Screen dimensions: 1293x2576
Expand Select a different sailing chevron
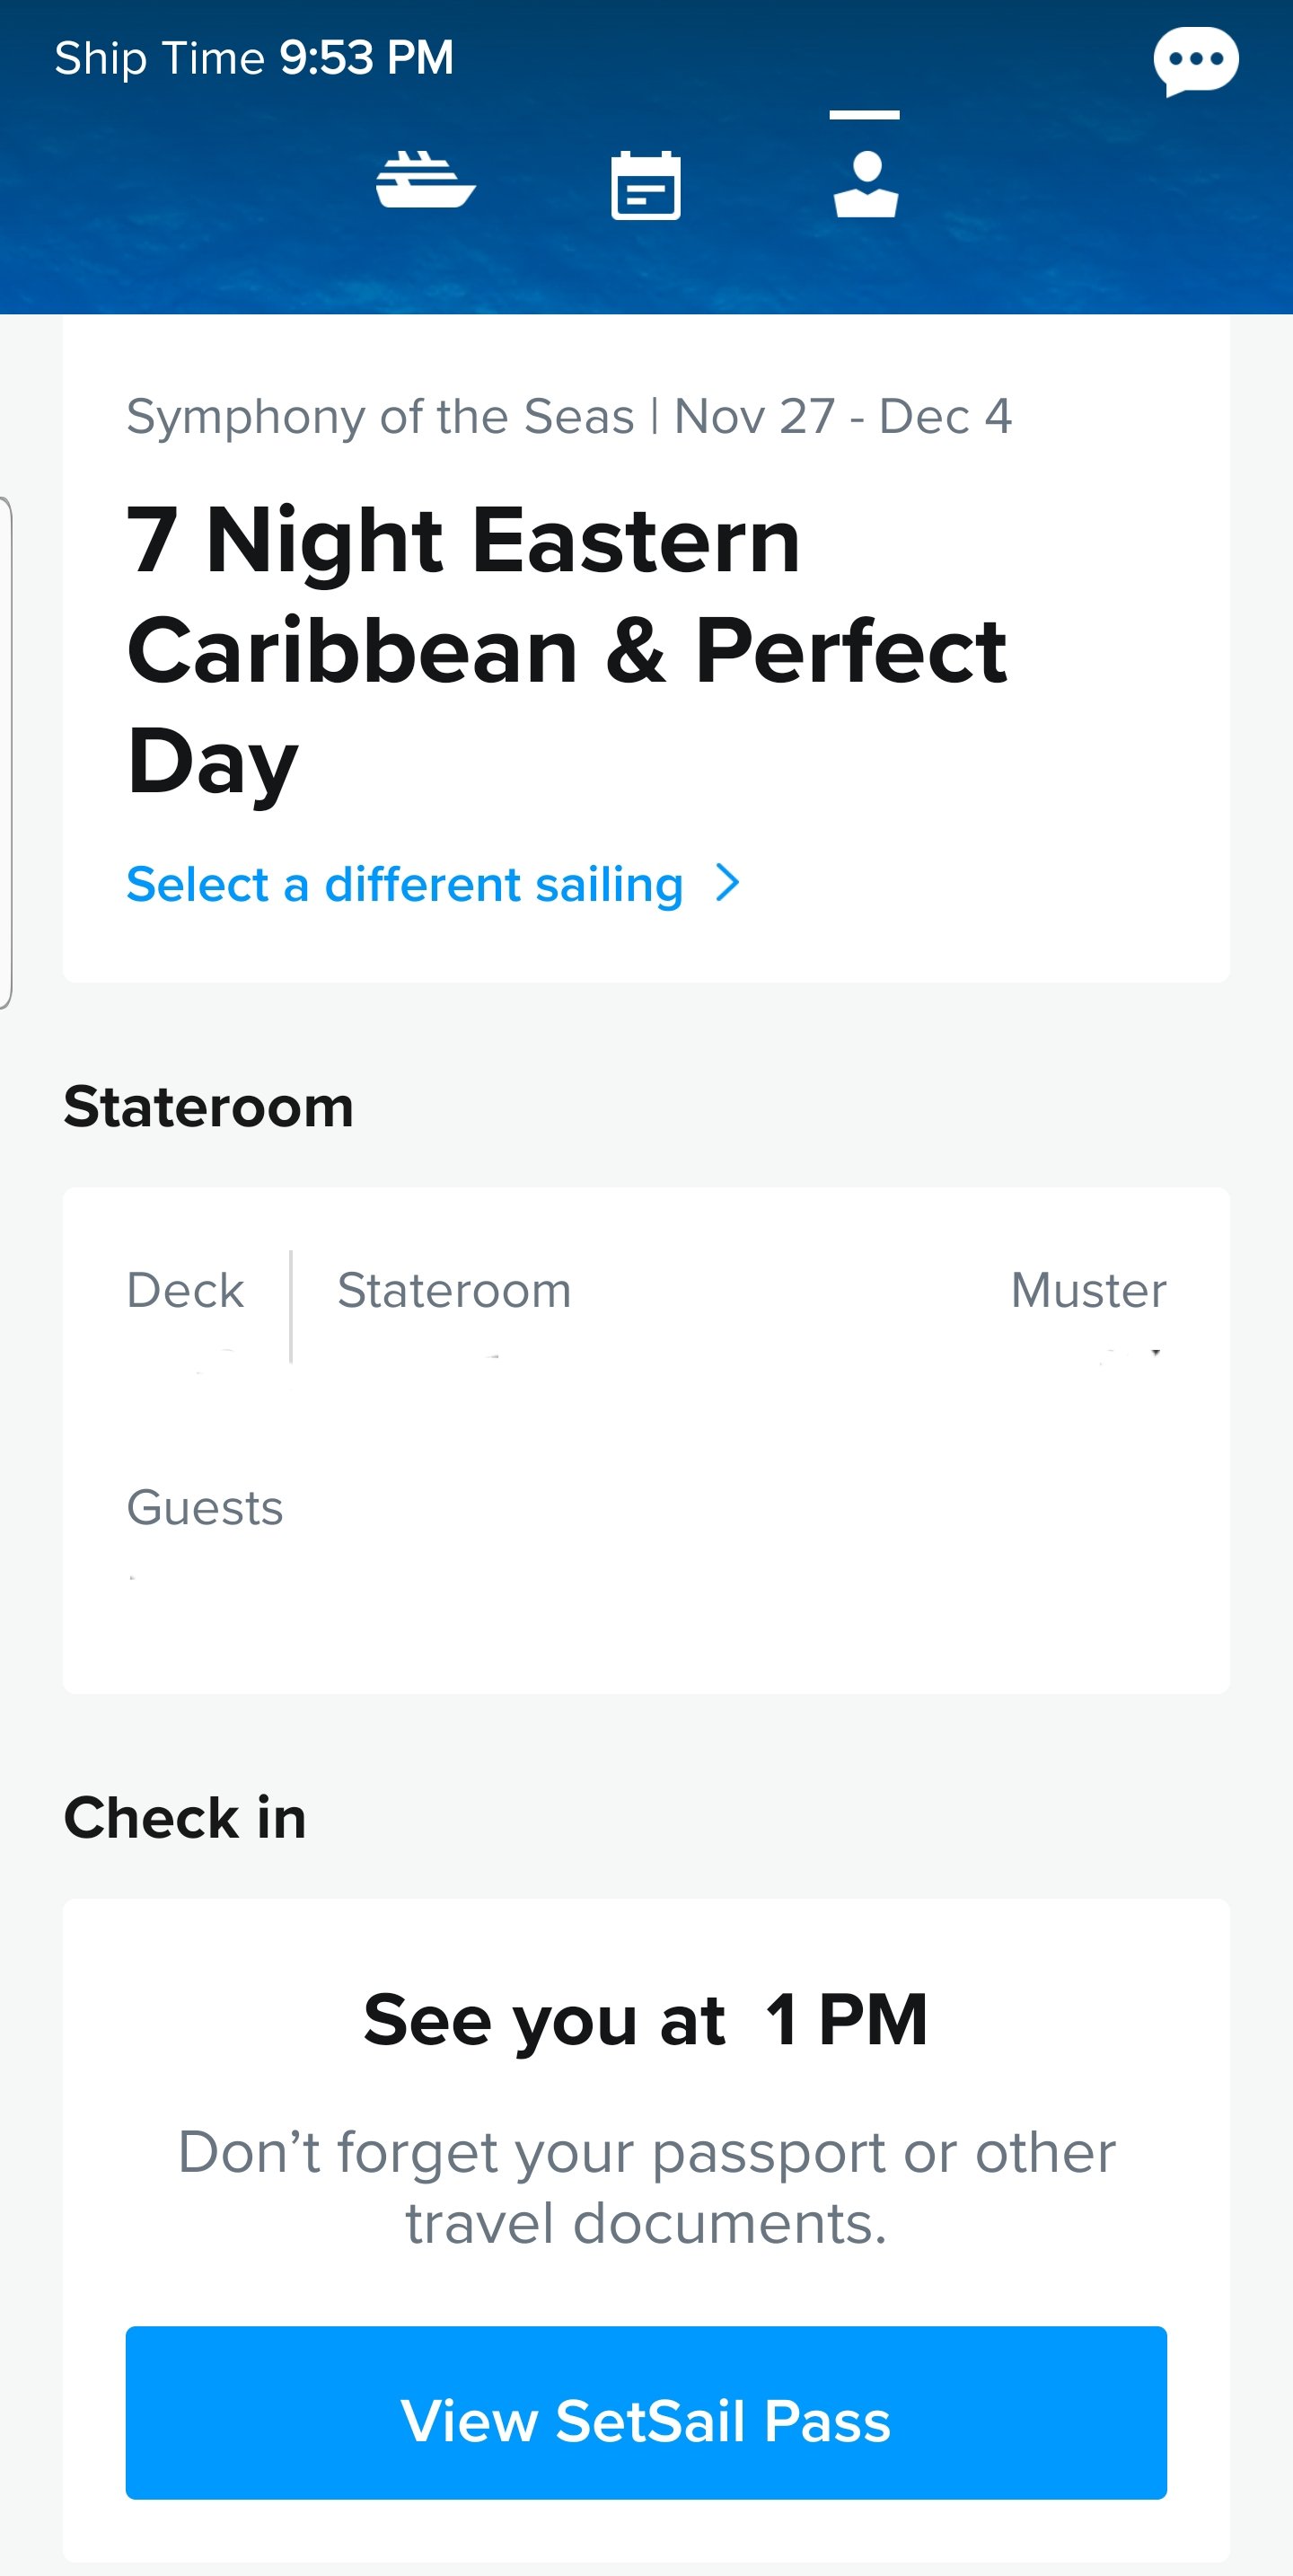pyautogui.click(x=729, y=884)
